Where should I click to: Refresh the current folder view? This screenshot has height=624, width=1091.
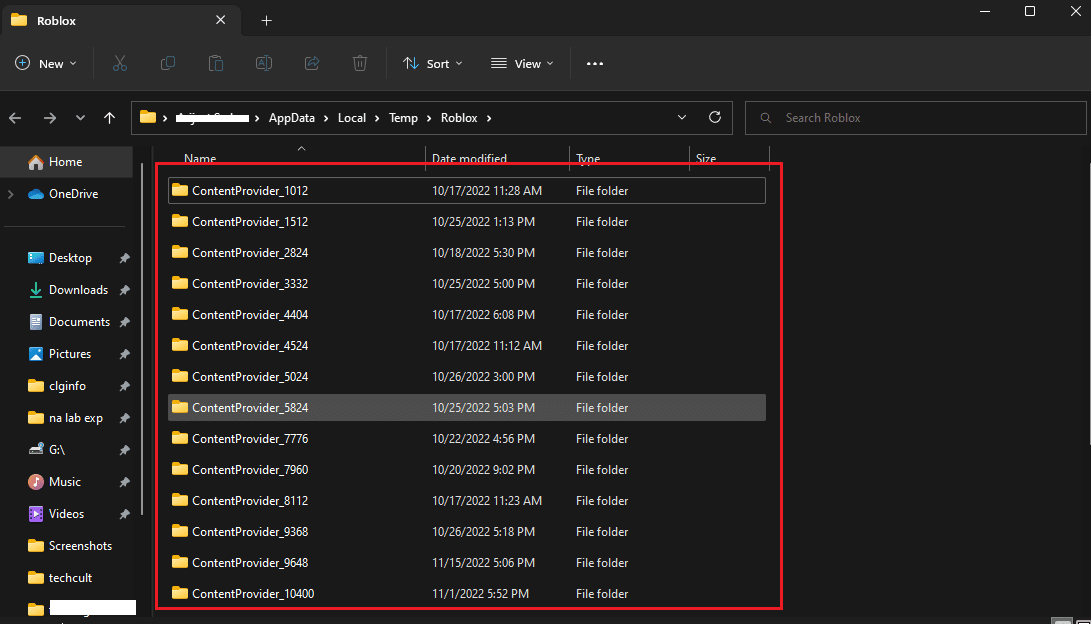pyautogui.click(x=714, y=117)
